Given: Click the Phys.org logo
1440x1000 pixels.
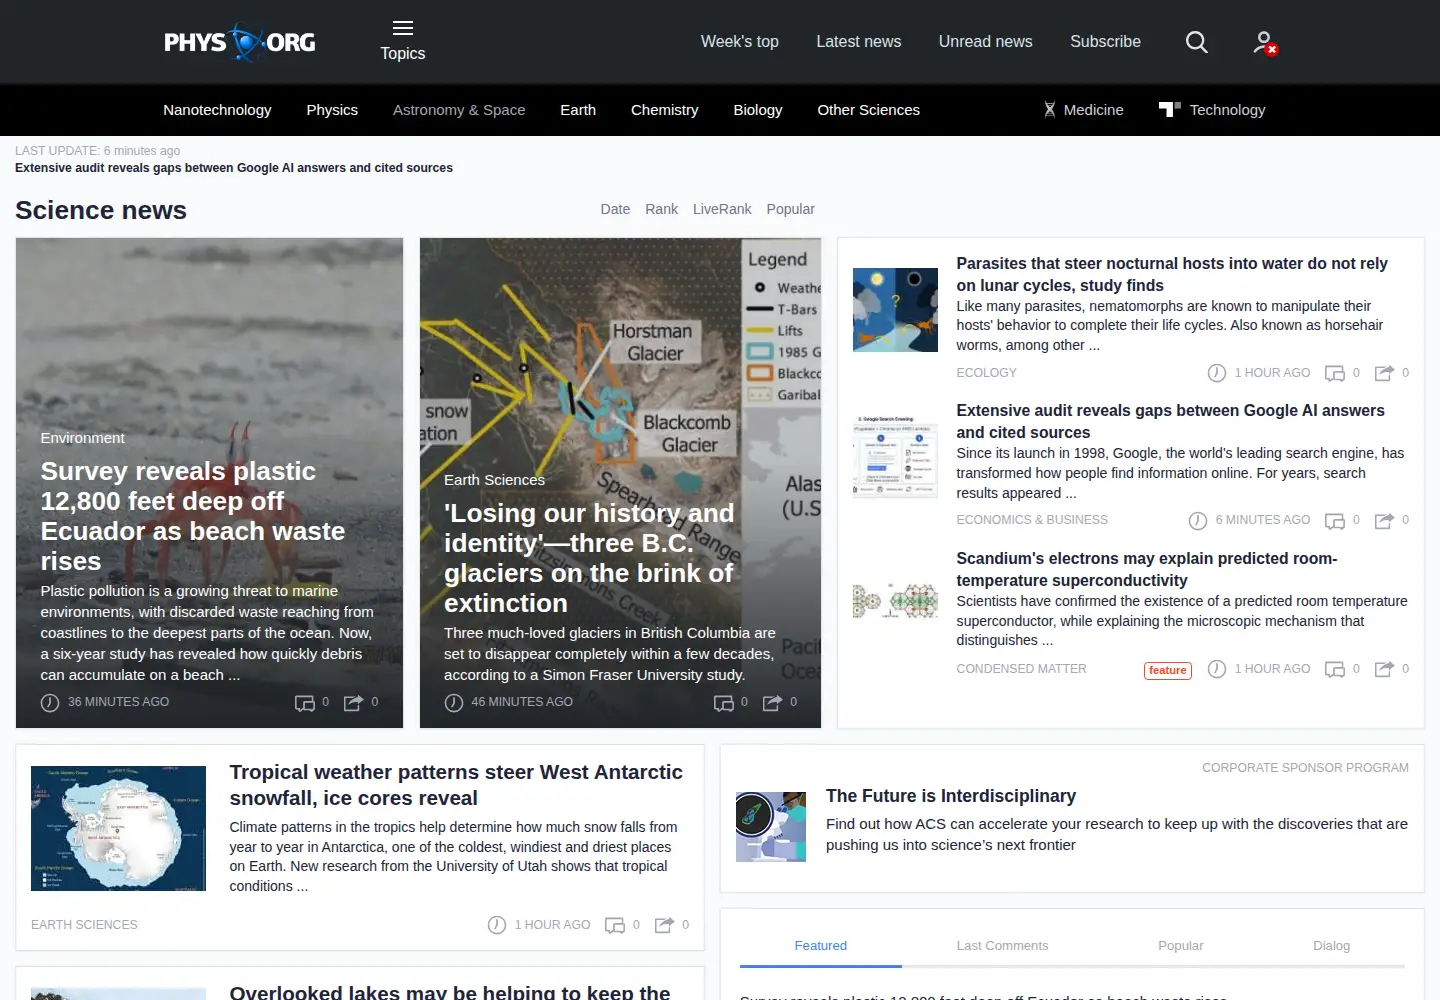Looking at the screenshot, I should point(240,42).
